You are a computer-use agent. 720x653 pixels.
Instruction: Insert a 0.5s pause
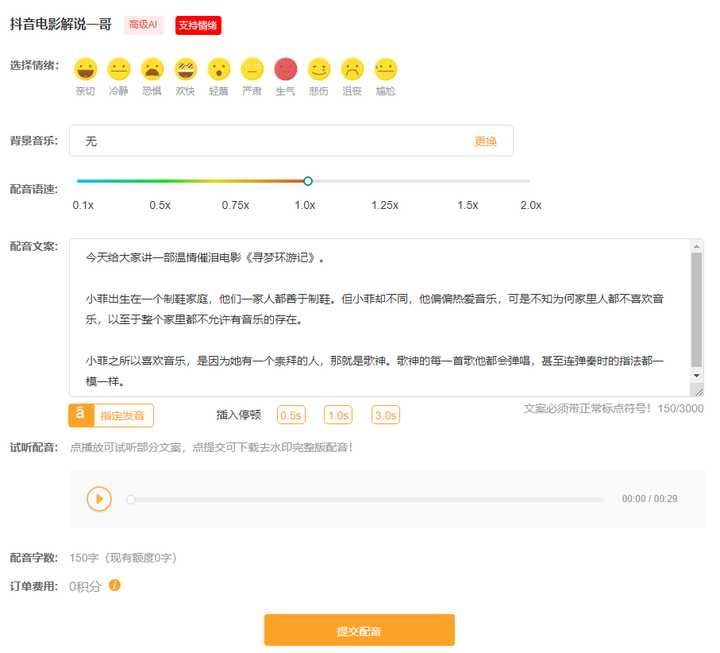coord(291,415)
